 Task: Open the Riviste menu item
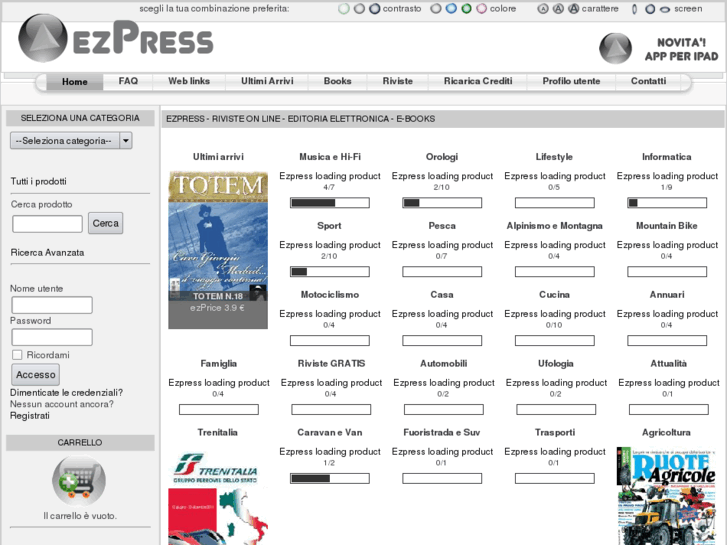[x=398, y=81]
